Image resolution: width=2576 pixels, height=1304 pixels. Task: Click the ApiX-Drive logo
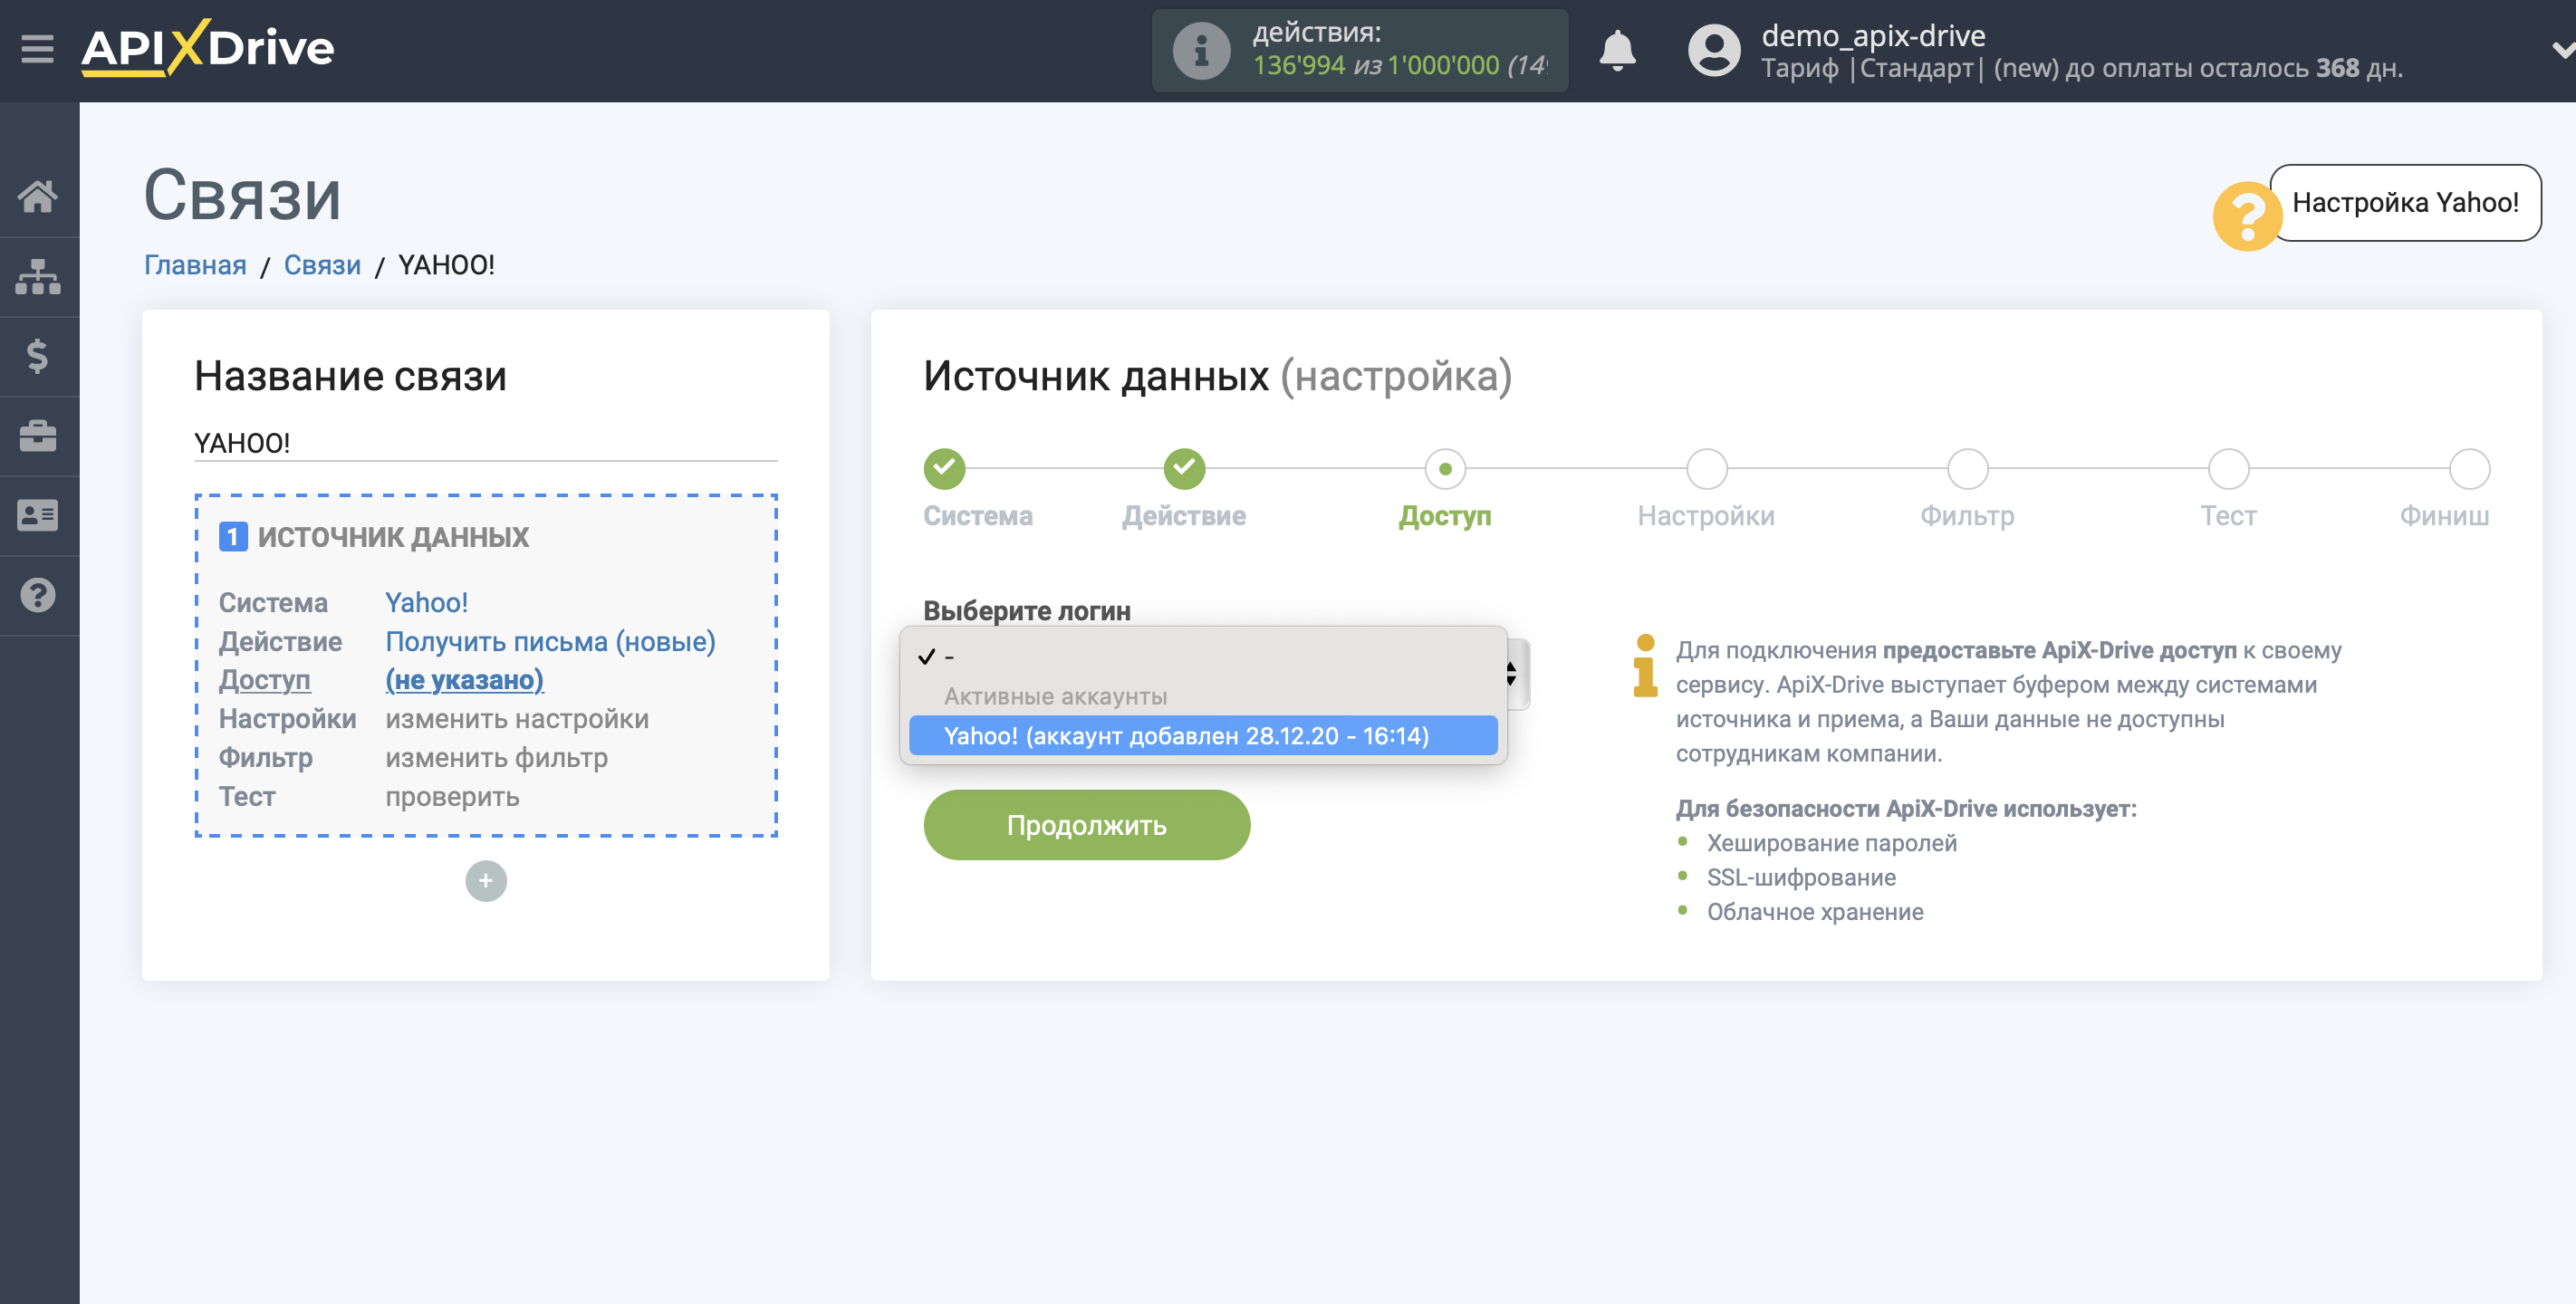coord(208,47)
